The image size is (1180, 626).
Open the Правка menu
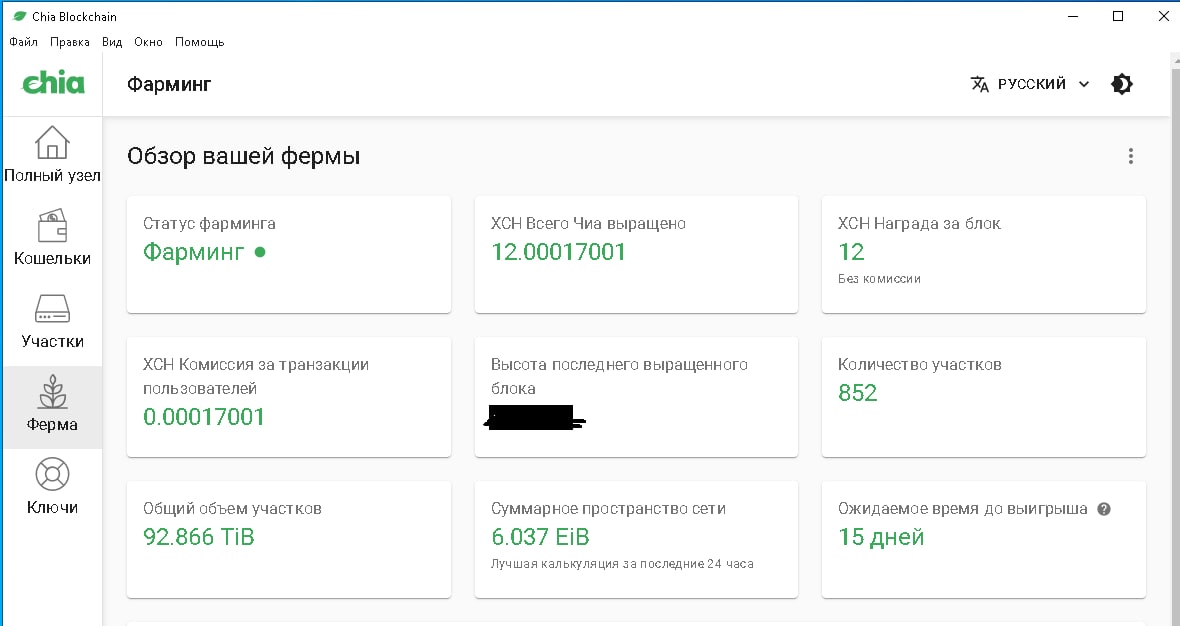coord(70,42)
